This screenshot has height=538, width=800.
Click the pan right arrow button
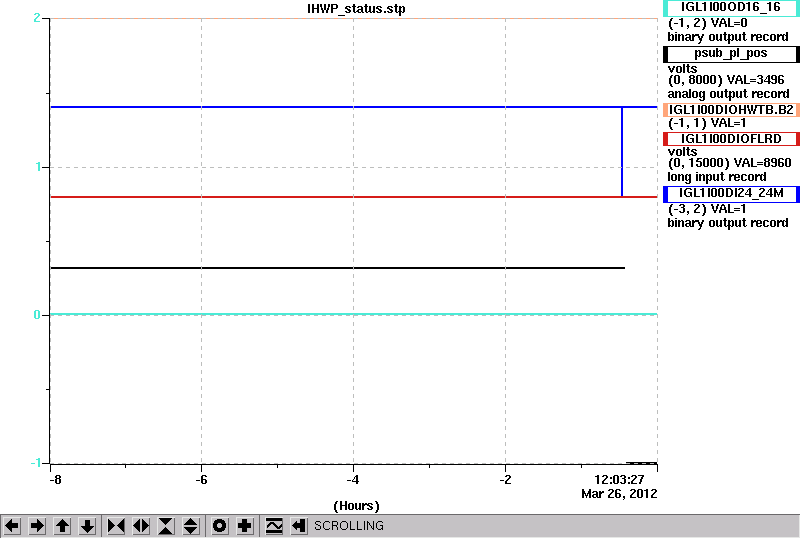tap(37, 526)
